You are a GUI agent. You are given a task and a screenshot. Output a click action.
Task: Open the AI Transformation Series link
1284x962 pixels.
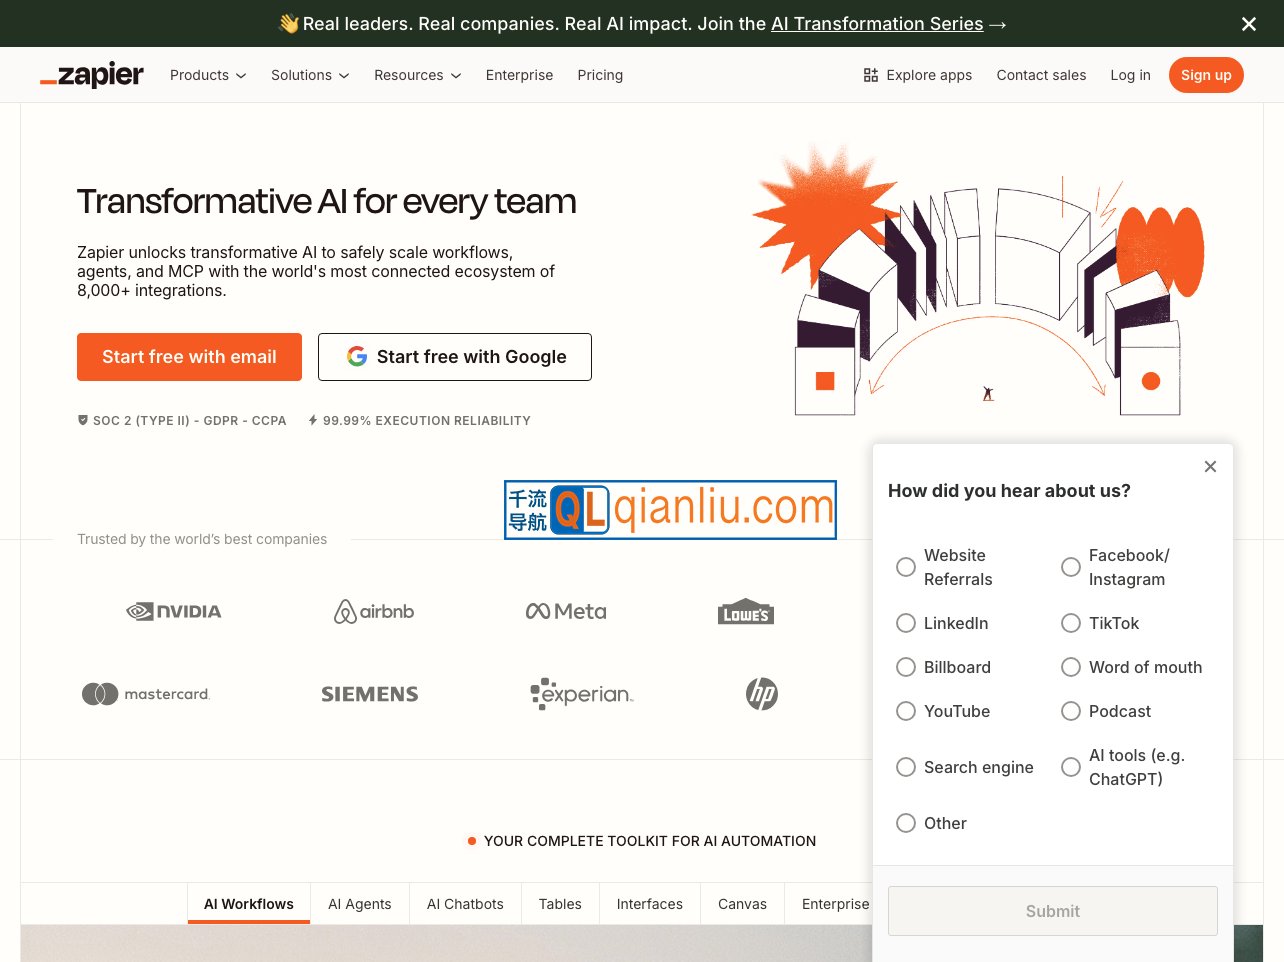[877, 24]
